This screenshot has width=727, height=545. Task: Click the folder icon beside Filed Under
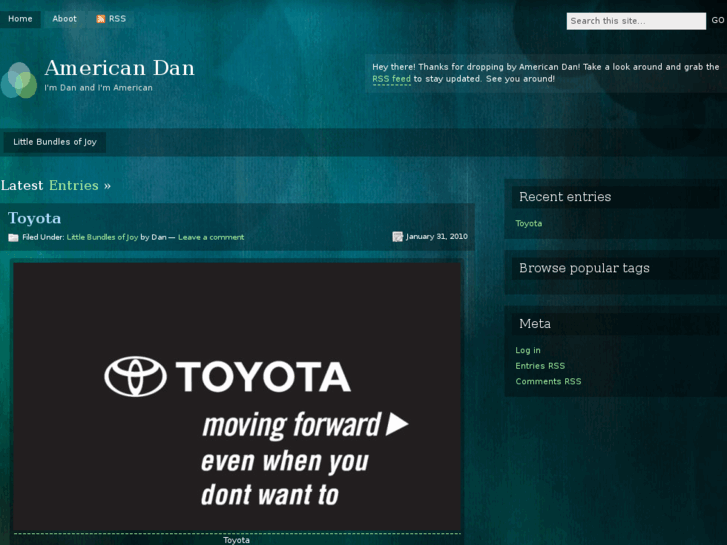point(13,237)
